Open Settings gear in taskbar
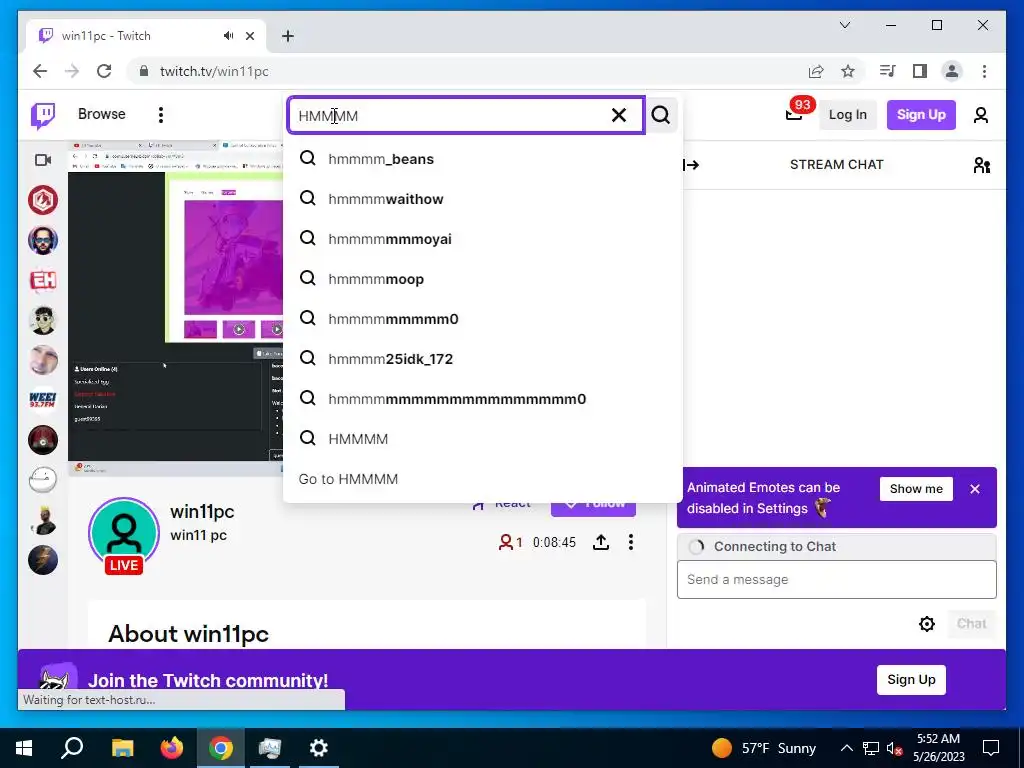This screenshot has width=1024, height=768. [319, 748]
